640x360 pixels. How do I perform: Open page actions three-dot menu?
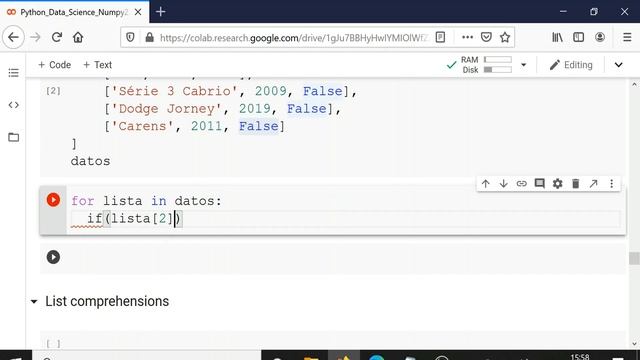[467, 38]
